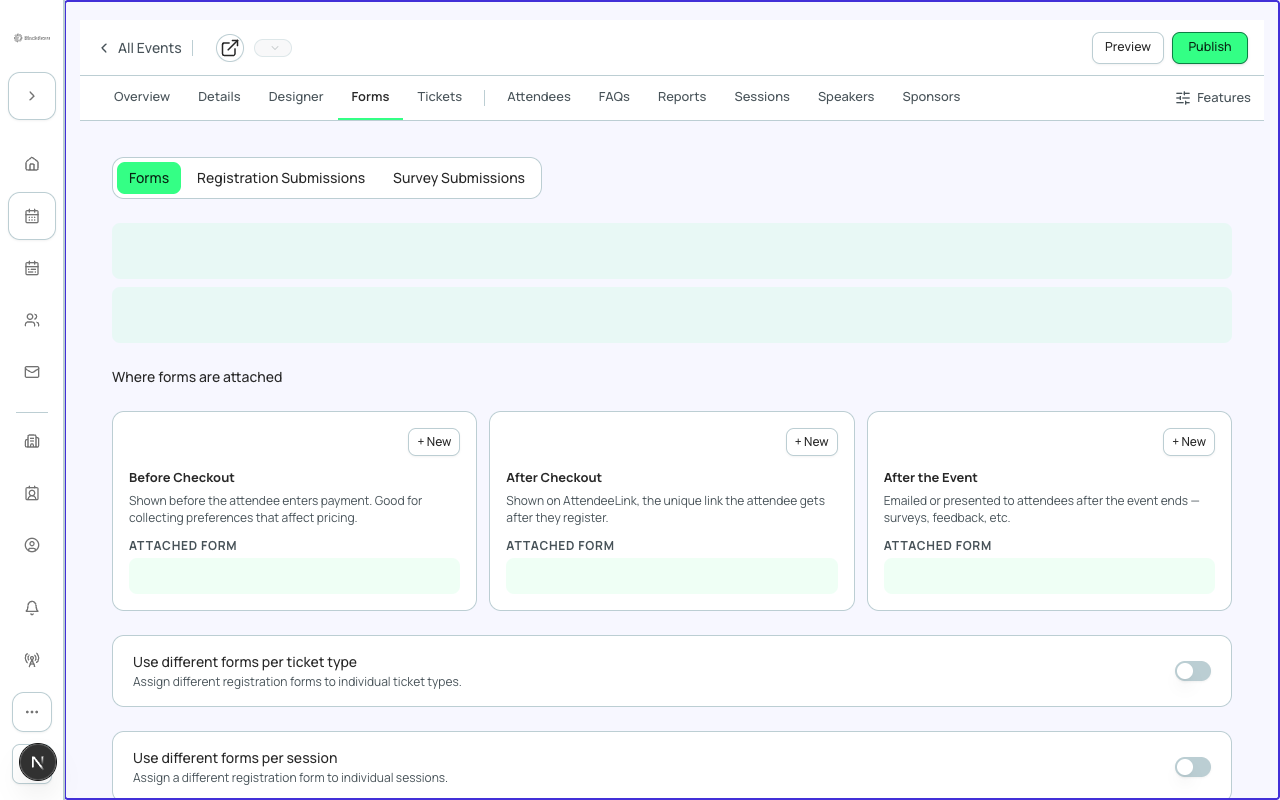Click the green Publish button
Viewport: 1280px width, 800px height.
[1210, 48]
